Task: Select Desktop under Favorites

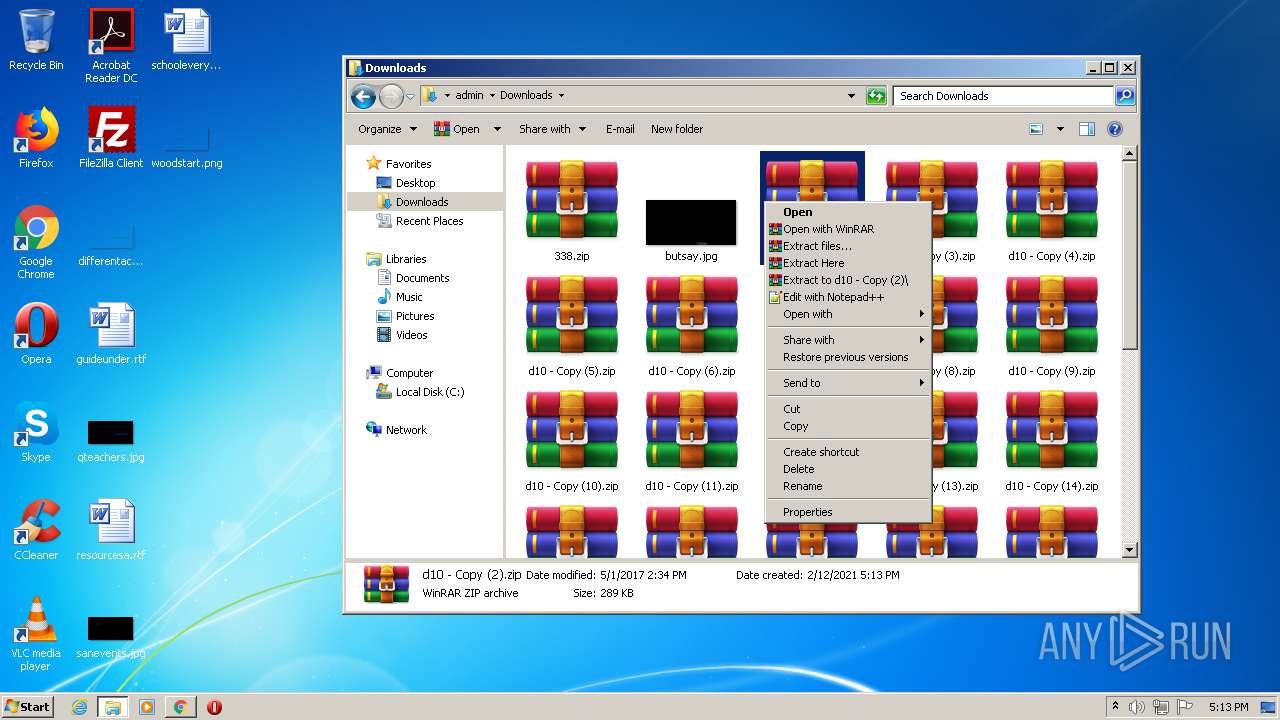Action: [406, 183]
